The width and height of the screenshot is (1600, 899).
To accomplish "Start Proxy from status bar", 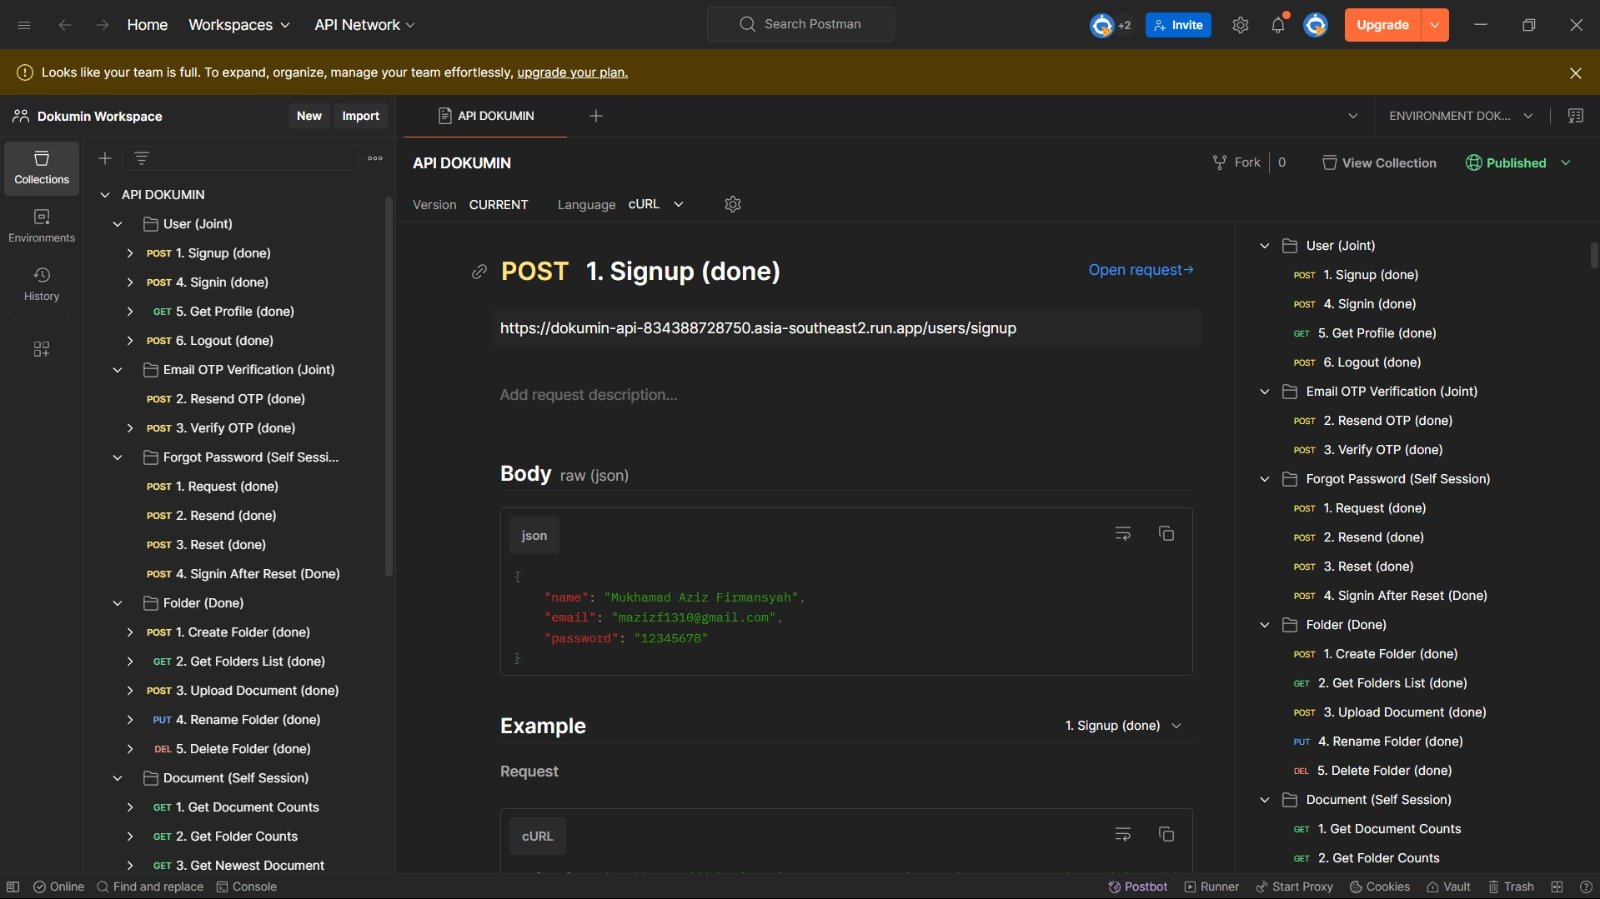I will click(x=1294, y=887).
